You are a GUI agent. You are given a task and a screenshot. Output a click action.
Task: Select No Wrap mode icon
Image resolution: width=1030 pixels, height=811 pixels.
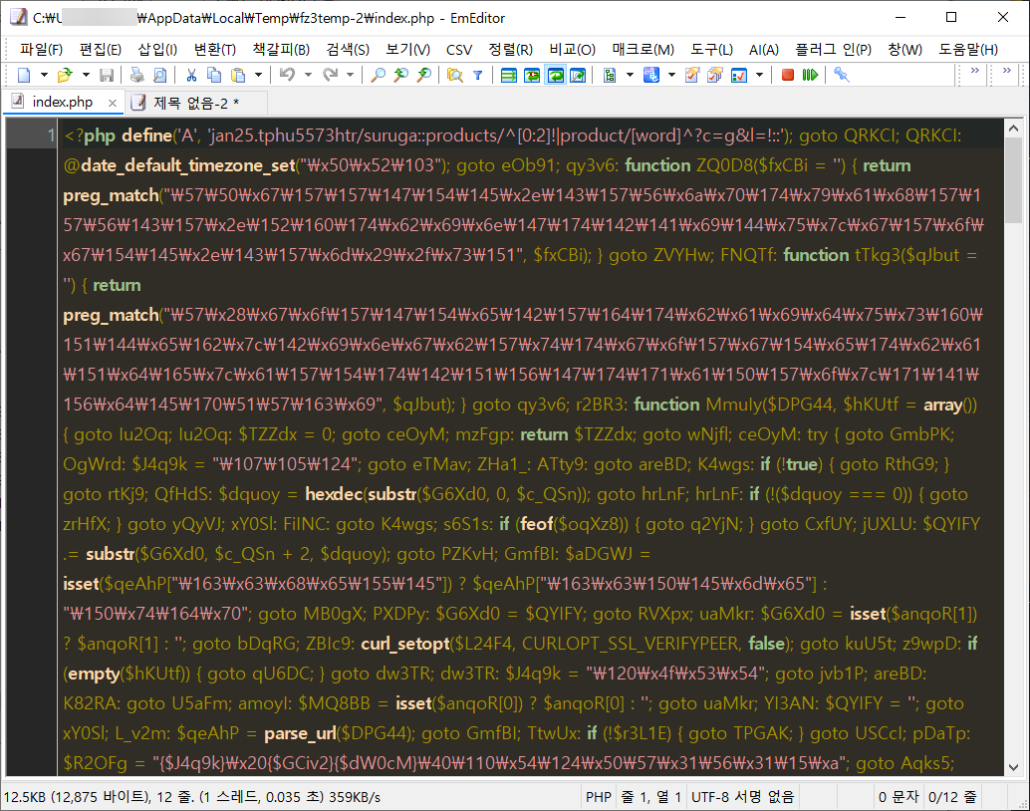pos(508,75)
